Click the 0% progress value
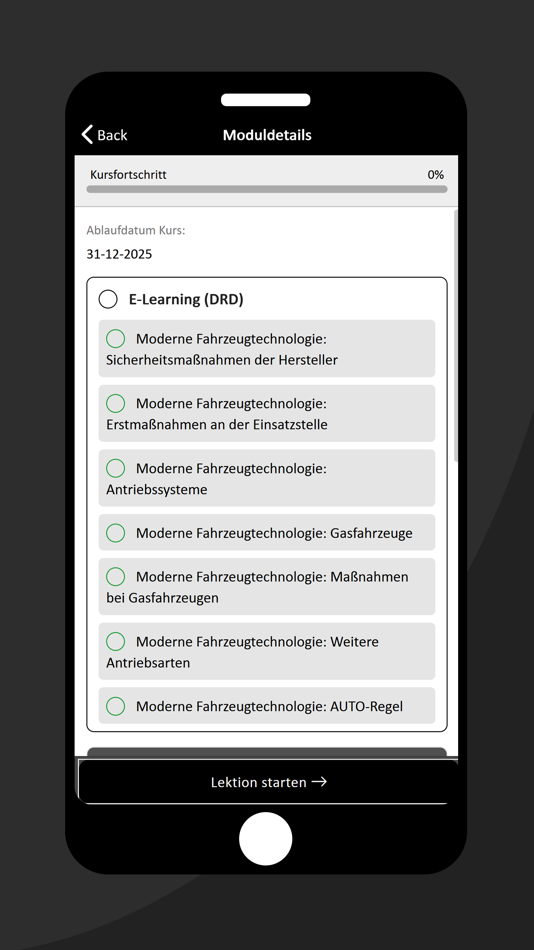The width and height of the screenshot is (534, 950). click(436, 174)
